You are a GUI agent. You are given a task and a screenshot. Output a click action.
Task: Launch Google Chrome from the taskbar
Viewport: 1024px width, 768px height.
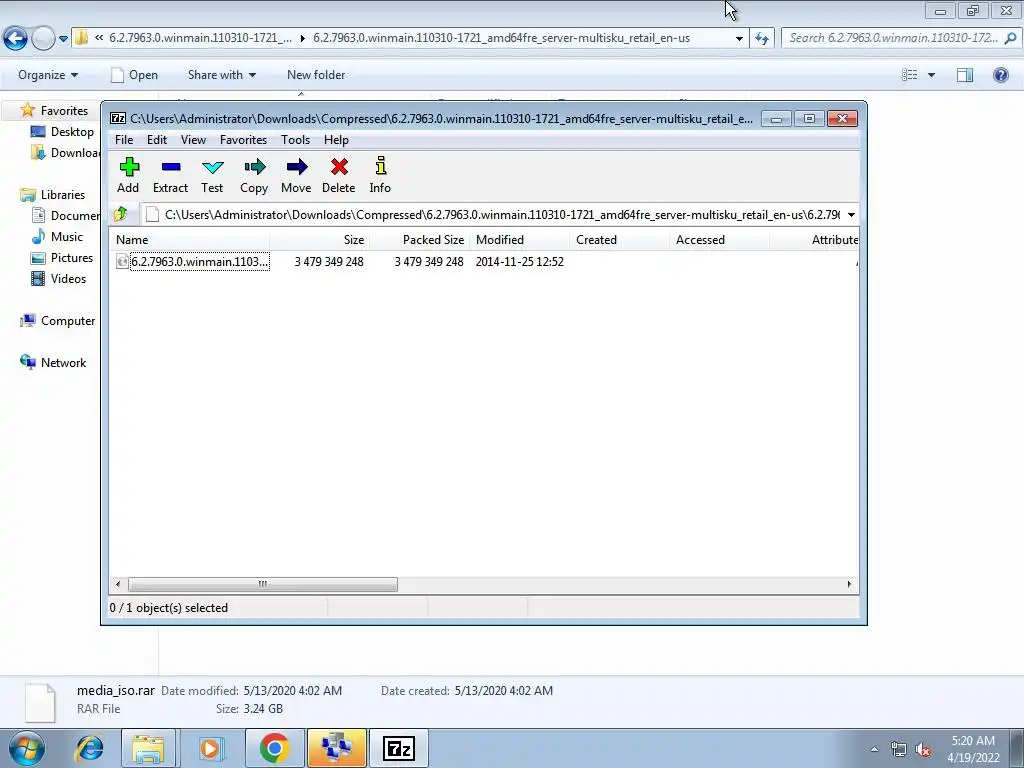click(274, 748)
